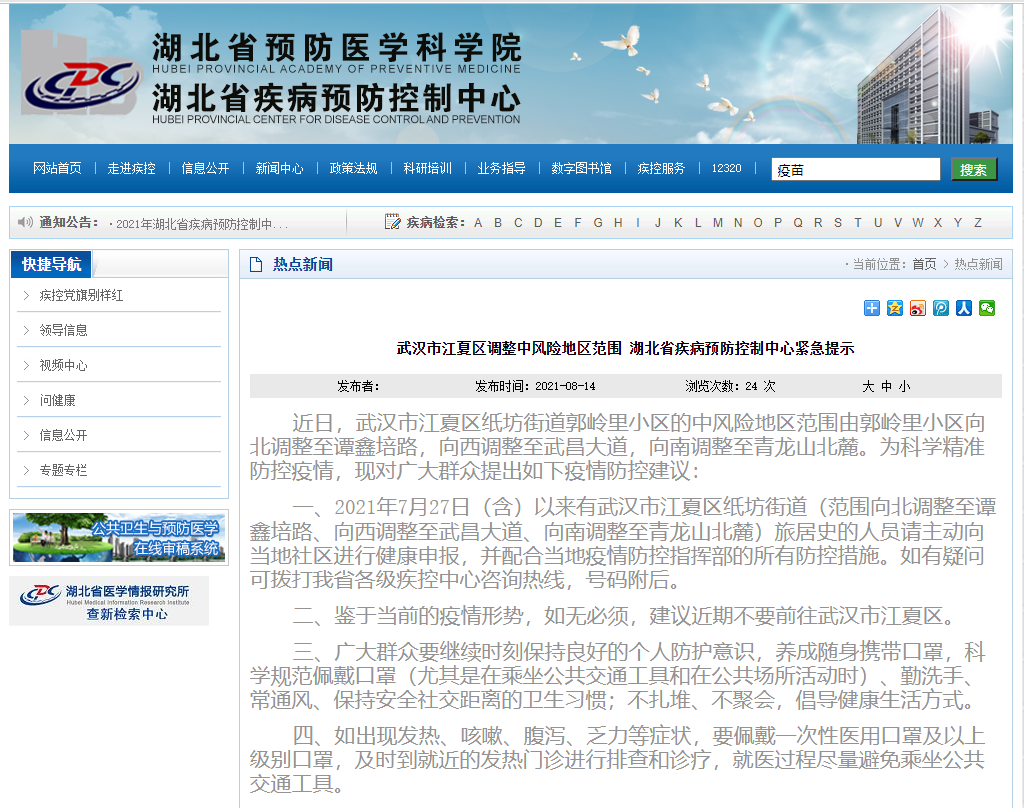Expand the 视频中心 arrow in sidebar
Image resolution: width=1024 pixels, height=808 pixels.
click(26, 365)
